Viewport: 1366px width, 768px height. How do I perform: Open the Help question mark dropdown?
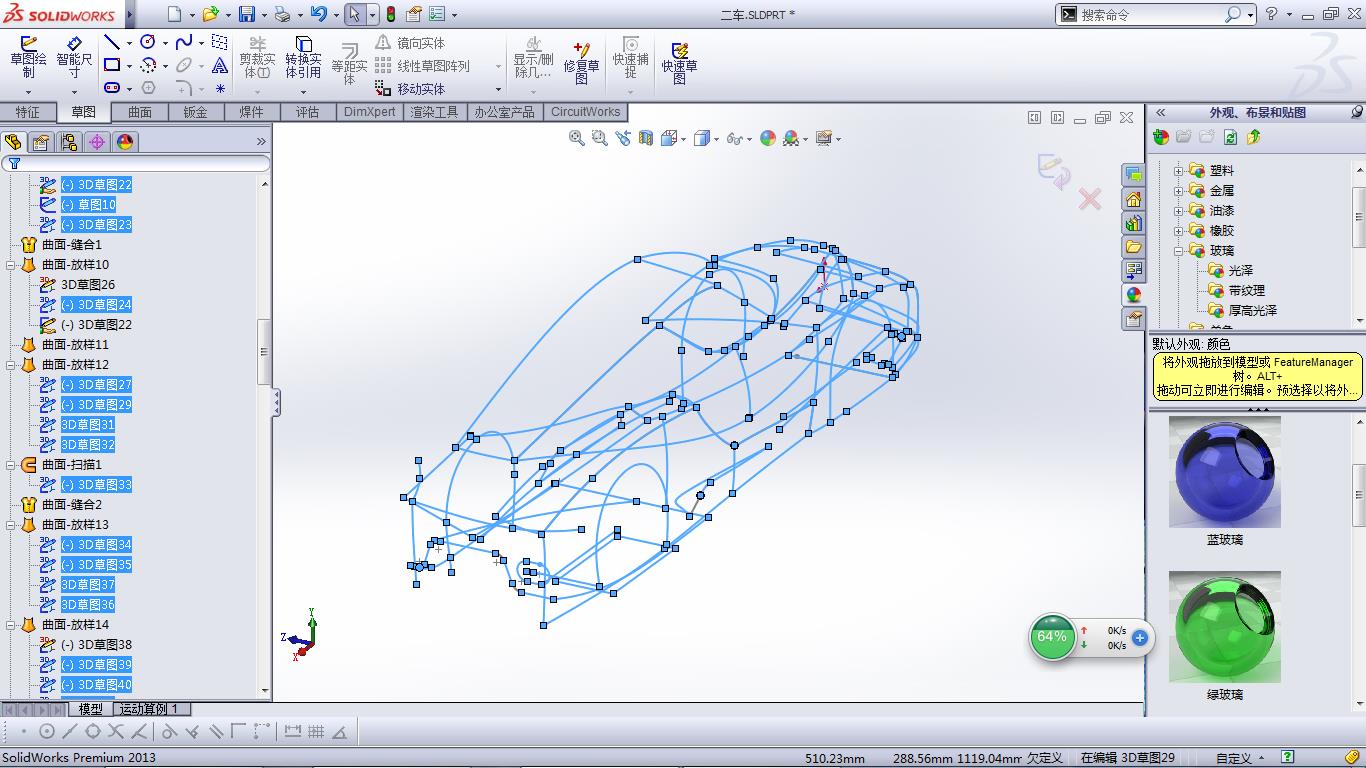[x=1291, y=15]
